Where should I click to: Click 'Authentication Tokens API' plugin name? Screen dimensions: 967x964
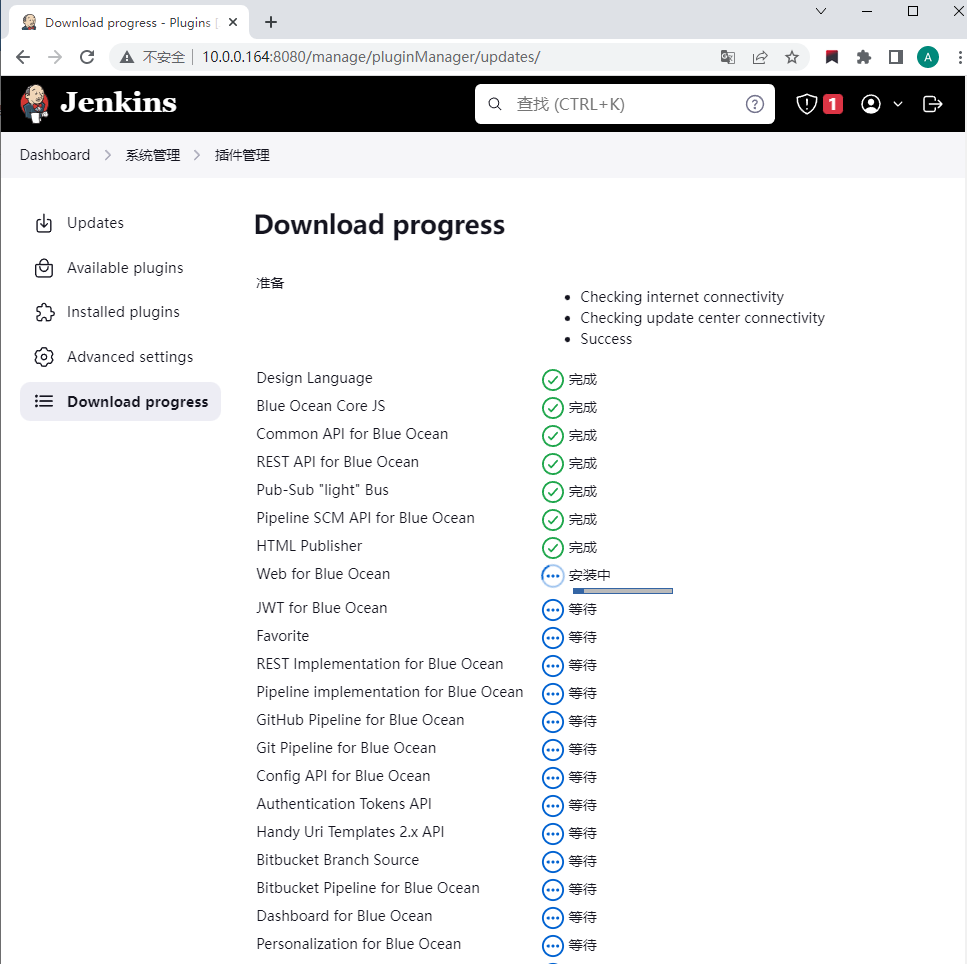pos(344,804)
